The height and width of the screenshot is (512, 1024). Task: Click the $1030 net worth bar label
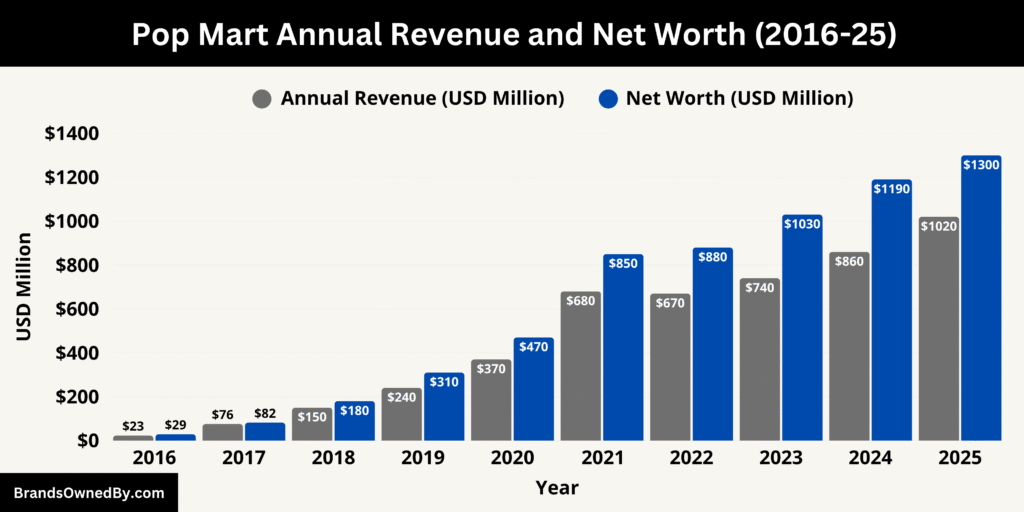click(803, 224)
